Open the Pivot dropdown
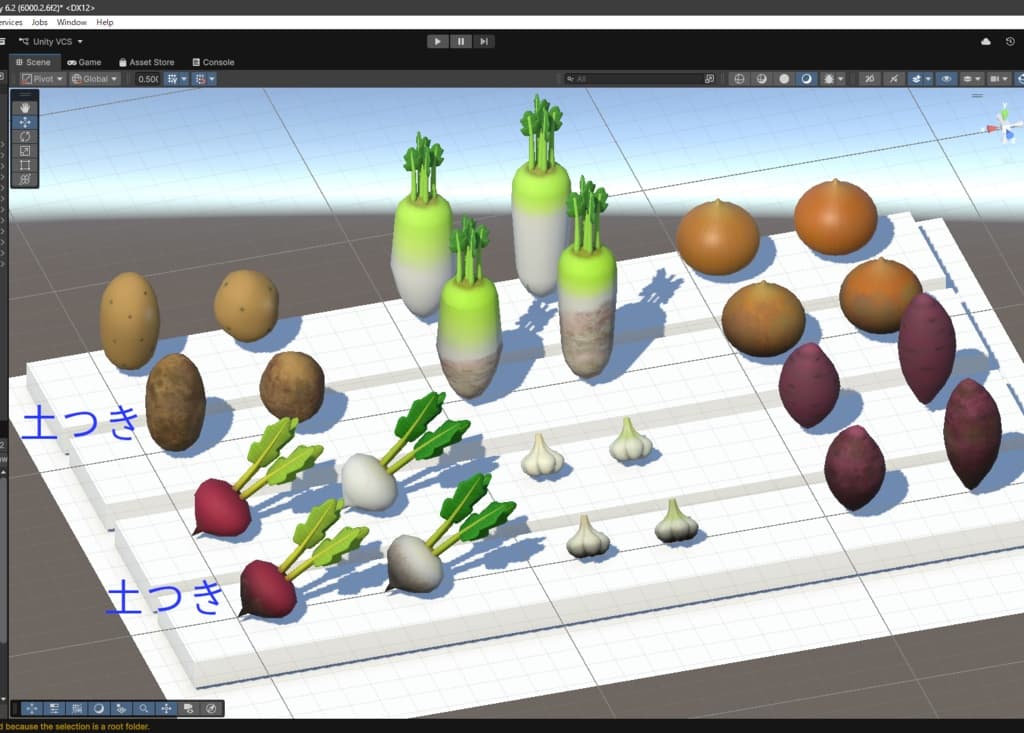This screenshot has width=1024, height=733. (x=42, y=79)
